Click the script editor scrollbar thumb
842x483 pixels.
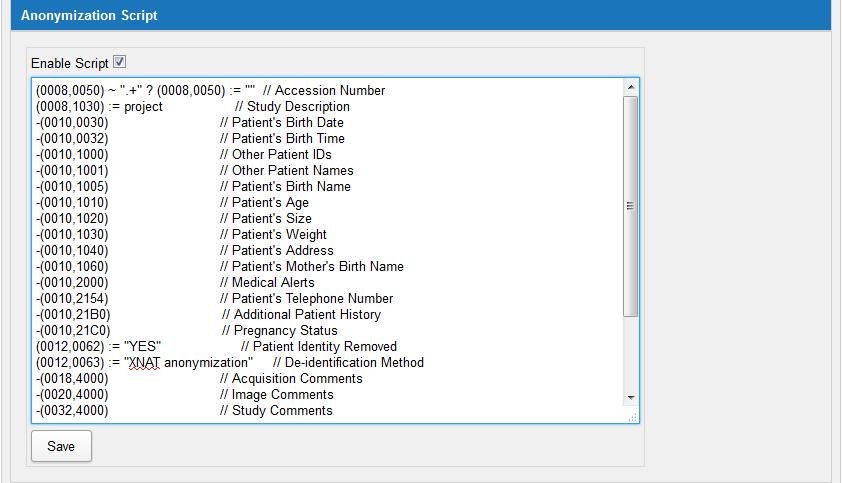(x=630, y=205)
